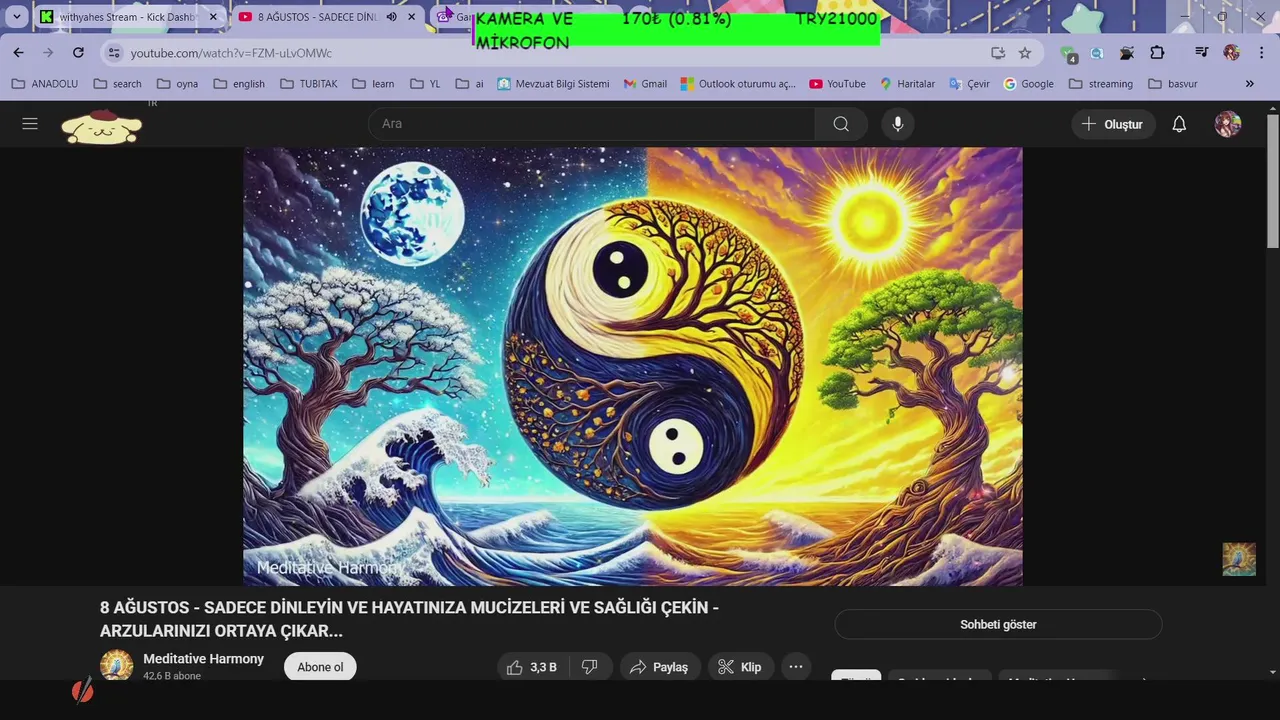View site information icon in address bar

click(114, 53)
